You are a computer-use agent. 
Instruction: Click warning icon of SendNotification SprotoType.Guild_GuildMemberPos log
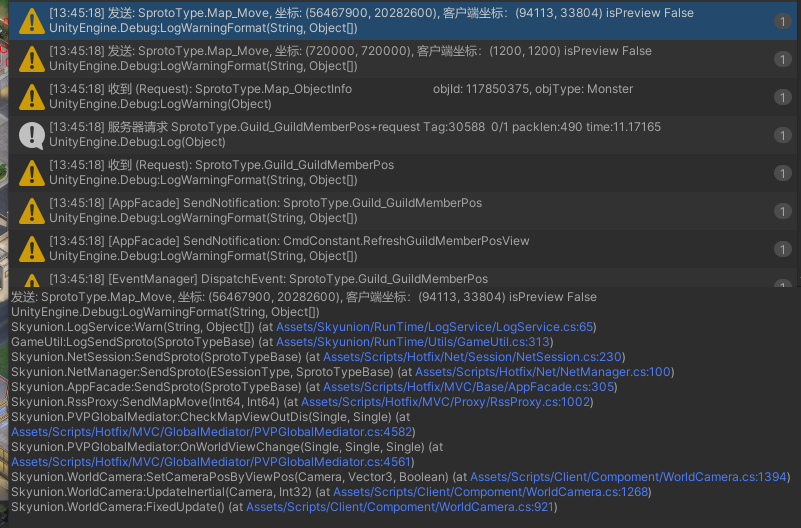click(32, 211)
